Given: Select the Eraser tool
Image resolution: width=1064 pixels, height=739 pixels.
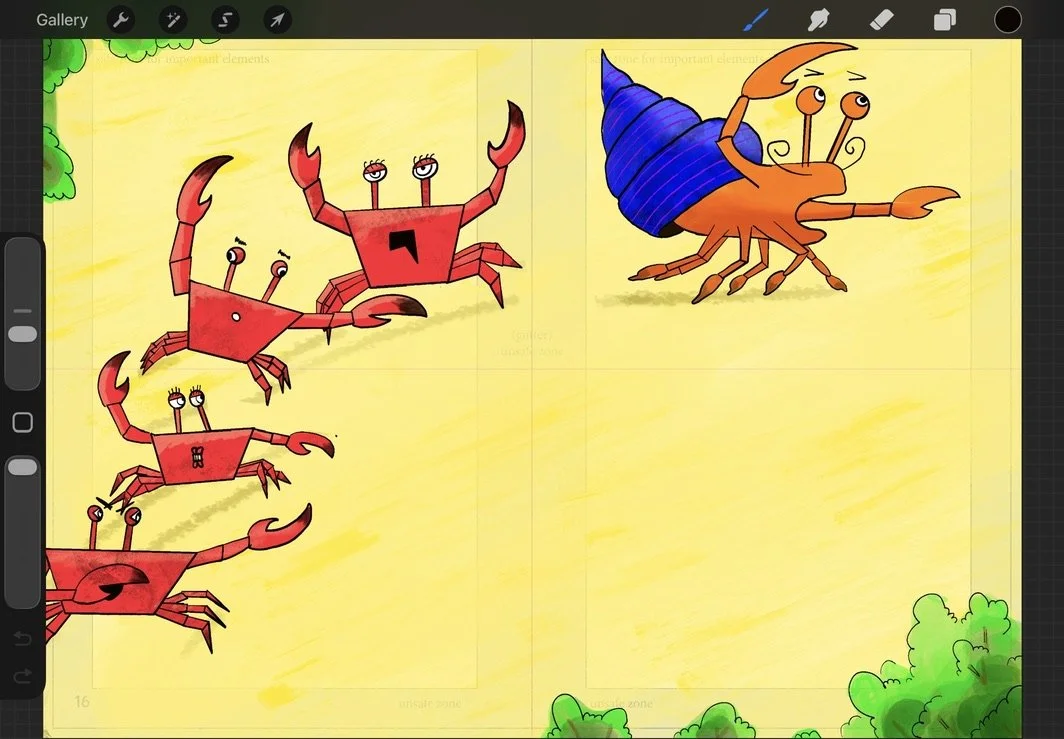Looking at the screenshot, I should pos(881,20).
